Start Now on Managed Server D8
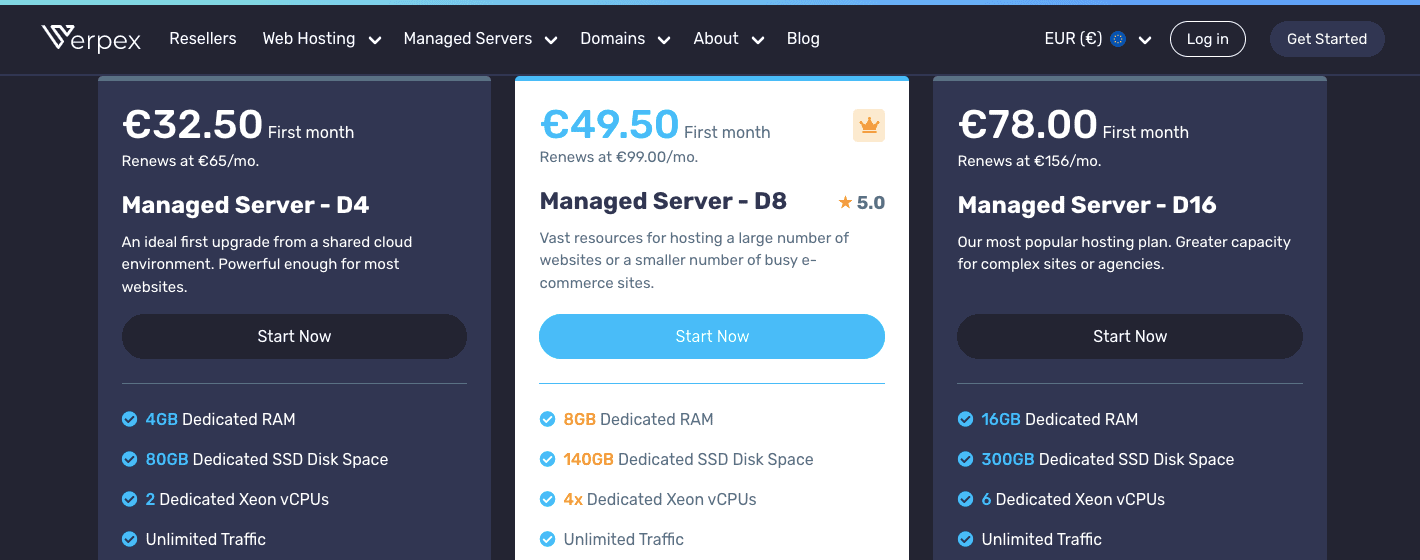Screen dimensions: 1420x560 pyautogui.click(x=712, y=336)
